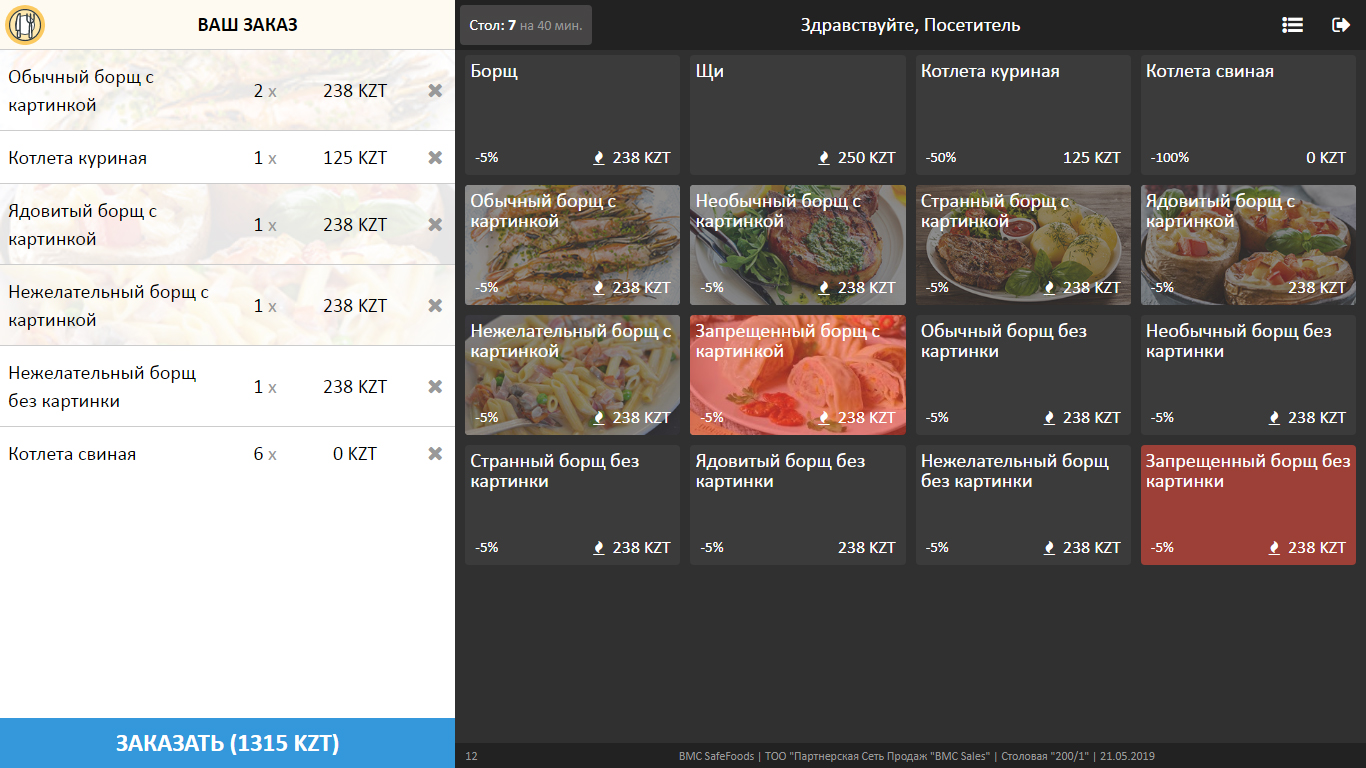Click the fire icon on Ядовитый борщ с картинкой row price

click(x=1274, y=288)
